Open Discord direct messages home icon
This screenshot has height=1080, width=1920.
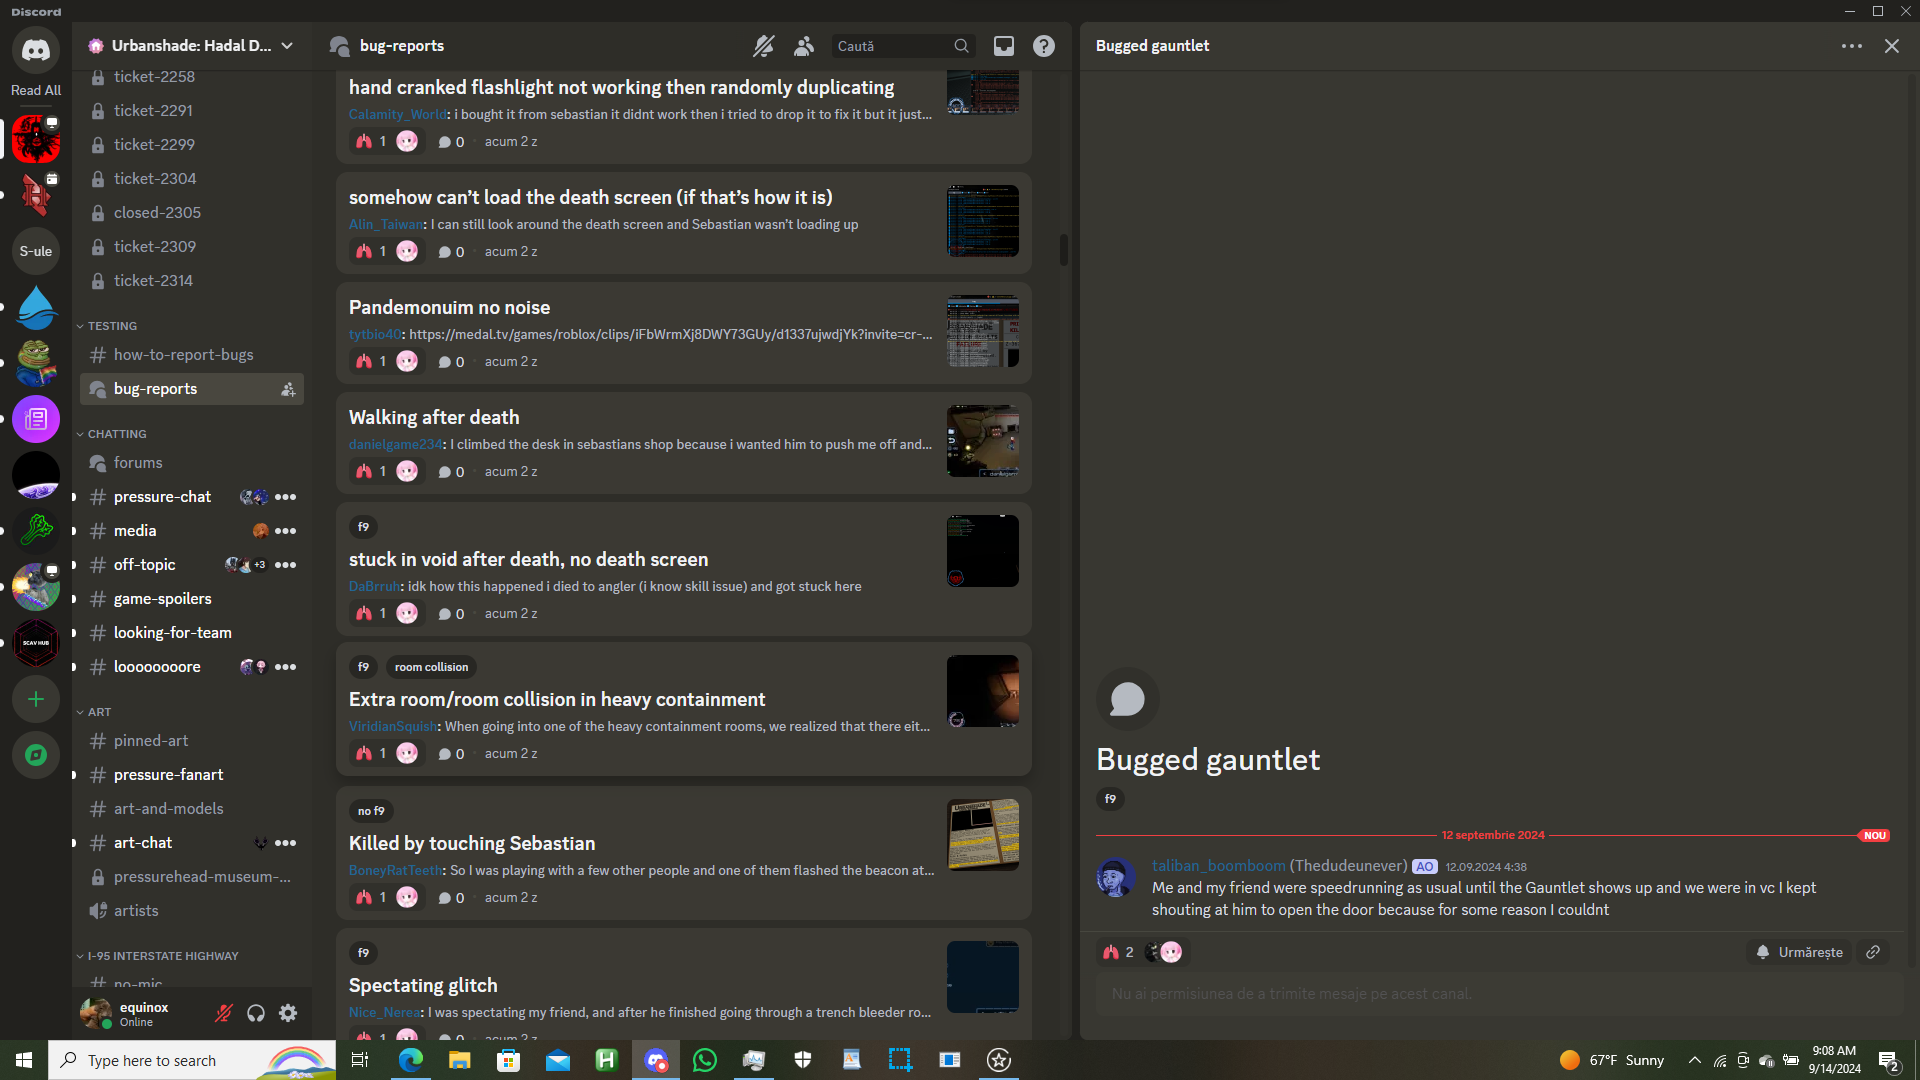click(x=36, y=50)
